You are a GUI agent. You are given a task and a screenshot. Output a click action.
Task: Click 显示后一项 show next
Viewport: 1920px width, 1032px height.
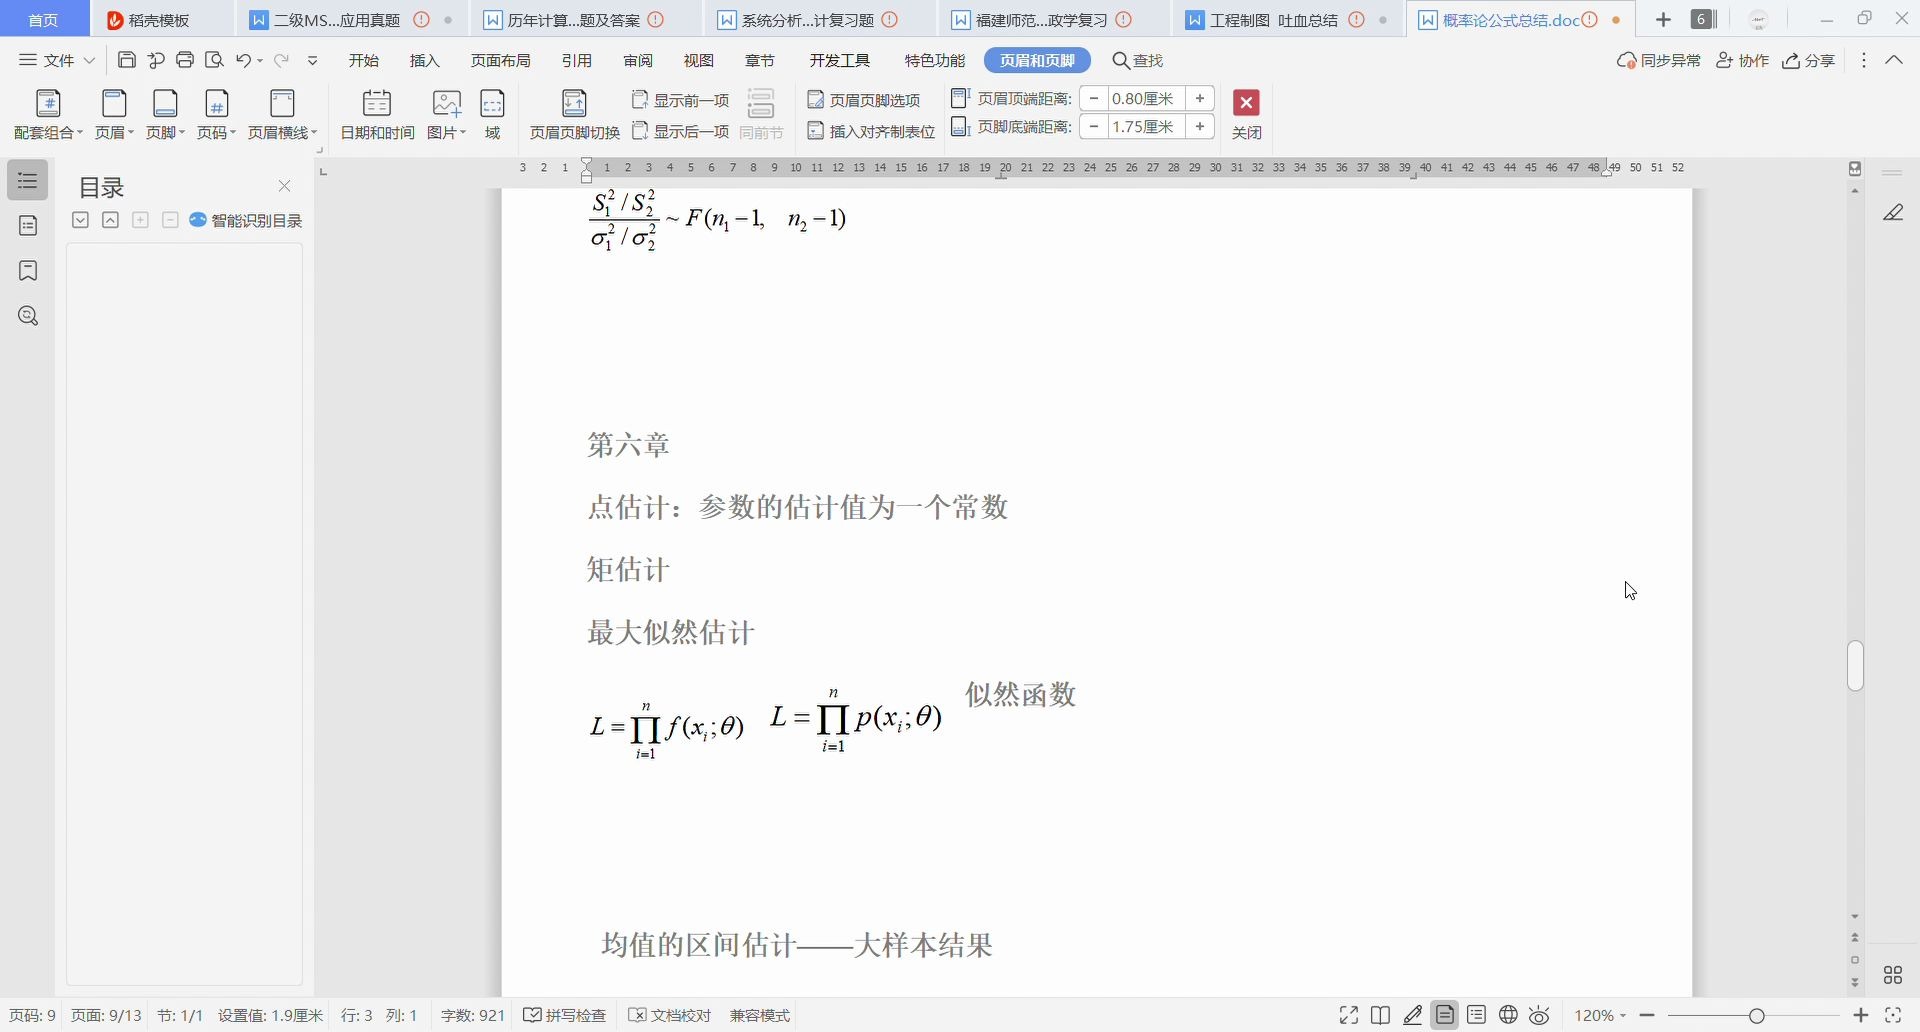(x=681, y=131)
